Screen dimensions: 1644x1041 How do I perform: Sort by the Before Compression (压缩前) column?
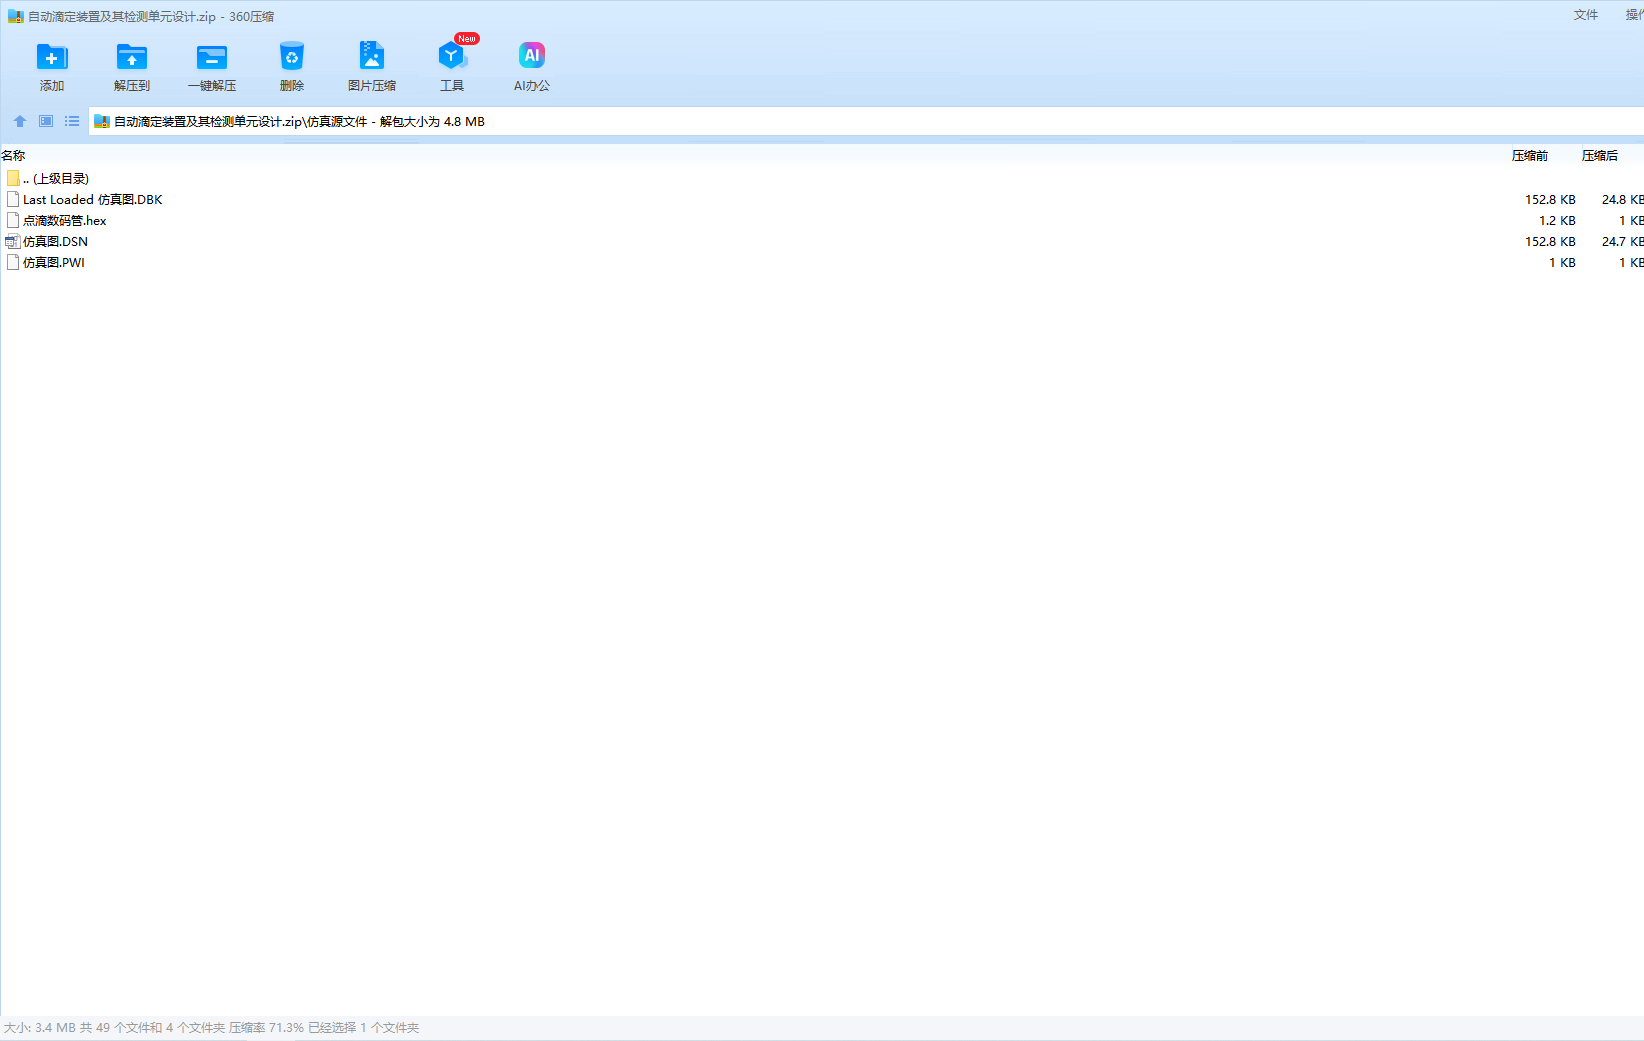pyautogui.click(x=1529, y=155)
